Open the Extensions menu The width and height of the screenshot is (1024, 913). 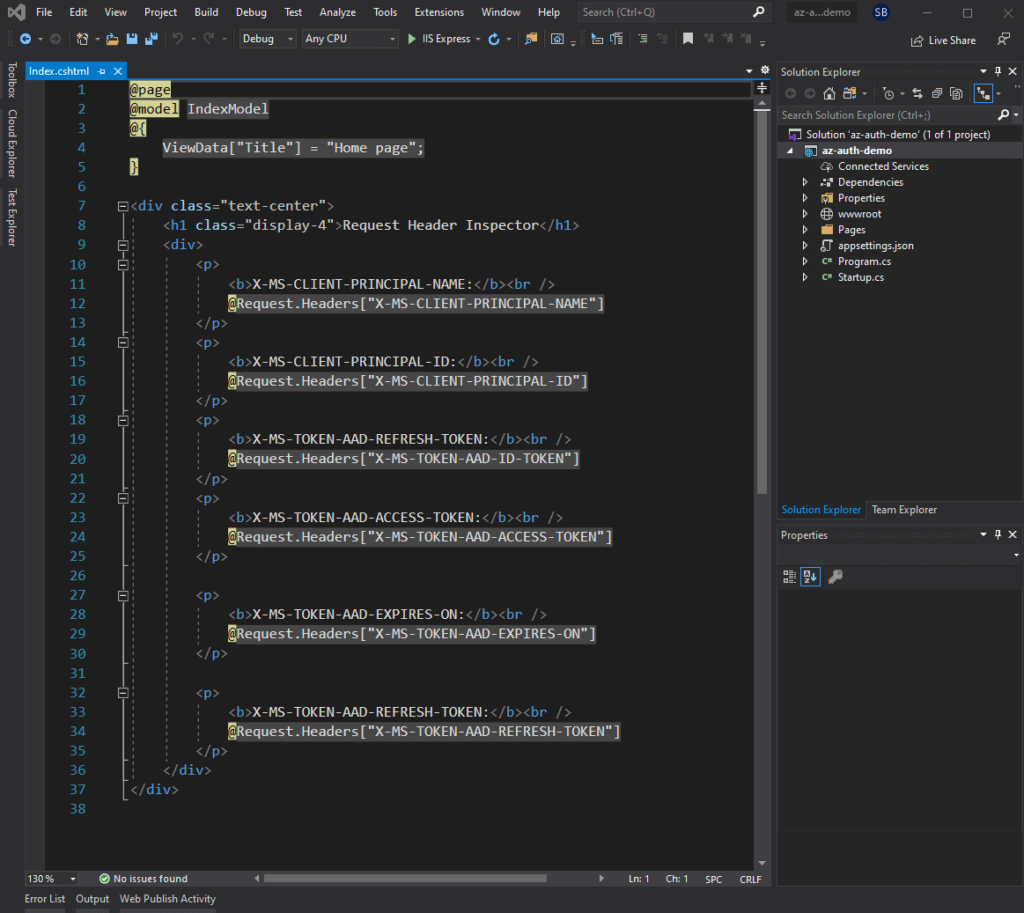click(439, 12)
